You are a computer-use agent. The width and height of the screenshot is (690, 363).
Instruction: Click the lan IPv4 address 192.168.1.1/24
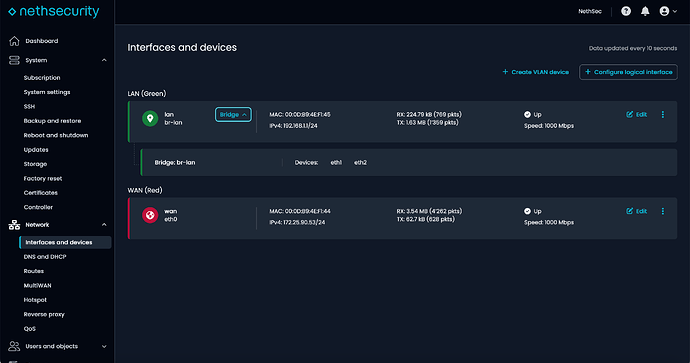[300, 126]
